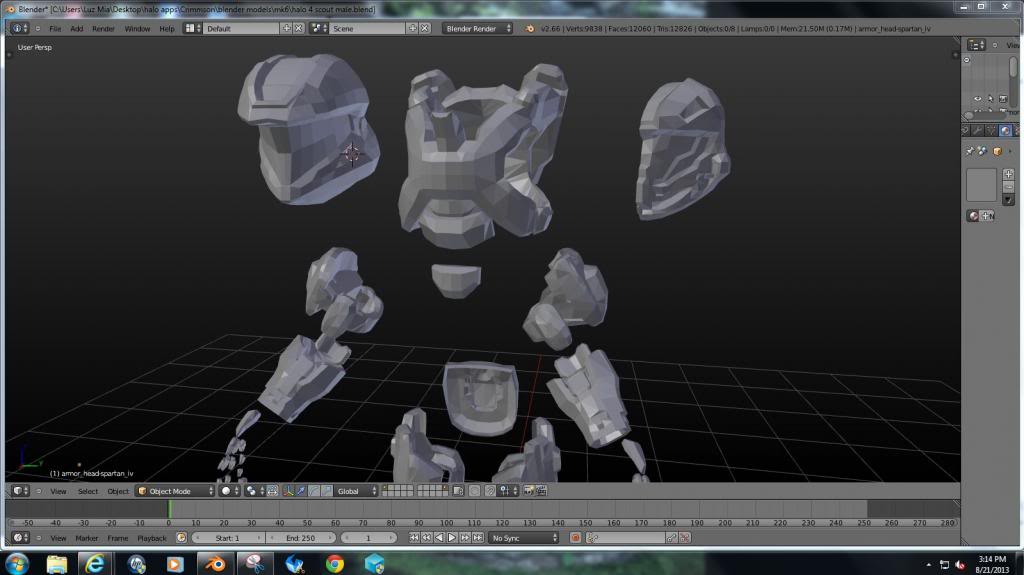Open the 3D View editor type selector
The width and height of the screenshot is (1024, 575).
point(21,491)
